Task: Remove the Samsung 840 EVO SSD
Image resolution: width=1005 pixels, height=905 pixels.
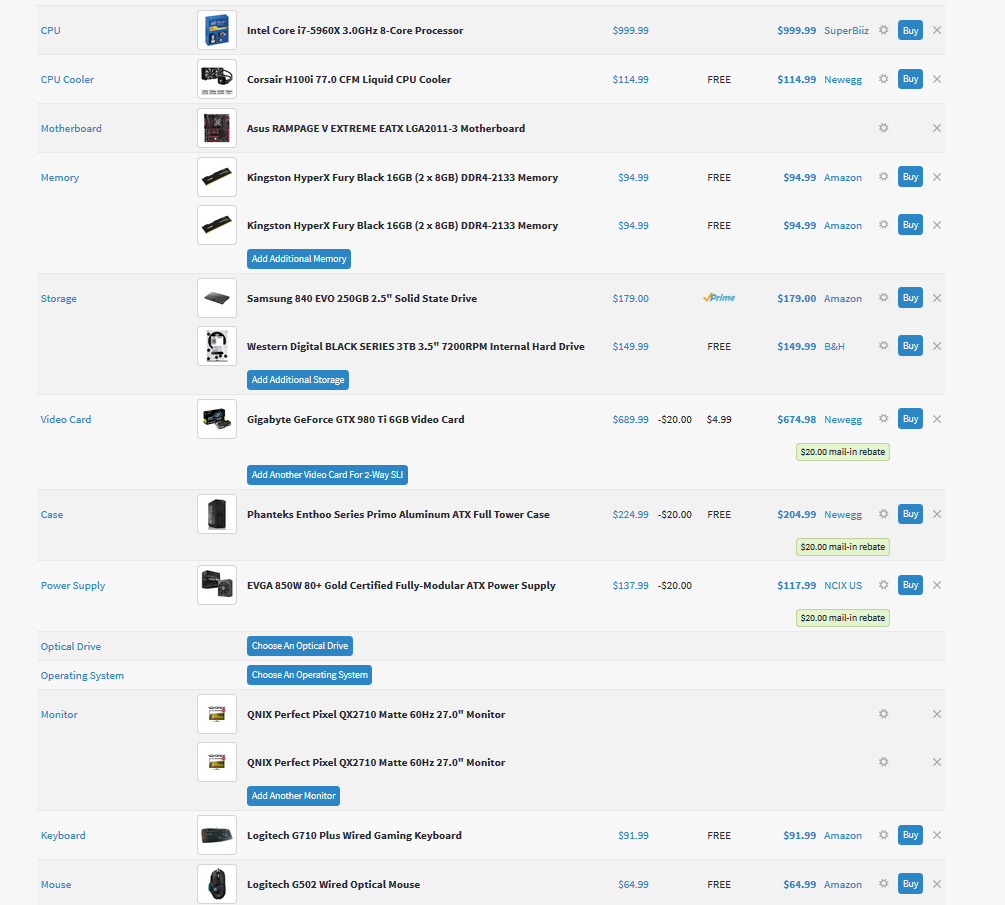Action: coord(936,297)
